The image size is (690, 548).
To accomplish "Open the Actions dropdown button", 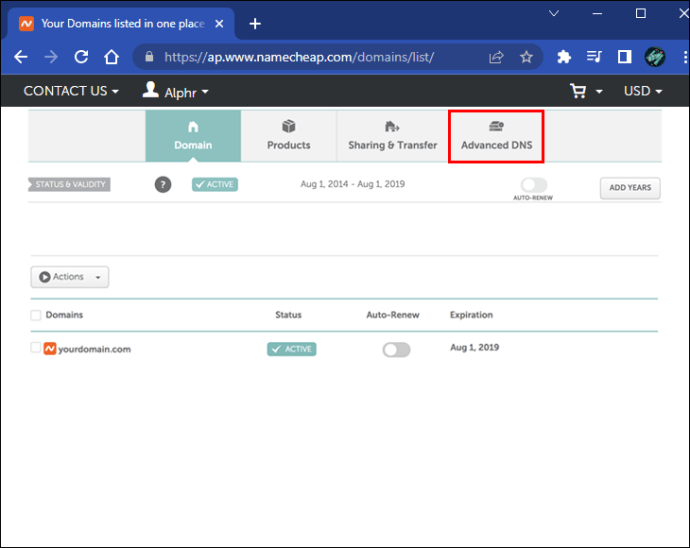I will click(x=70, y=277).
